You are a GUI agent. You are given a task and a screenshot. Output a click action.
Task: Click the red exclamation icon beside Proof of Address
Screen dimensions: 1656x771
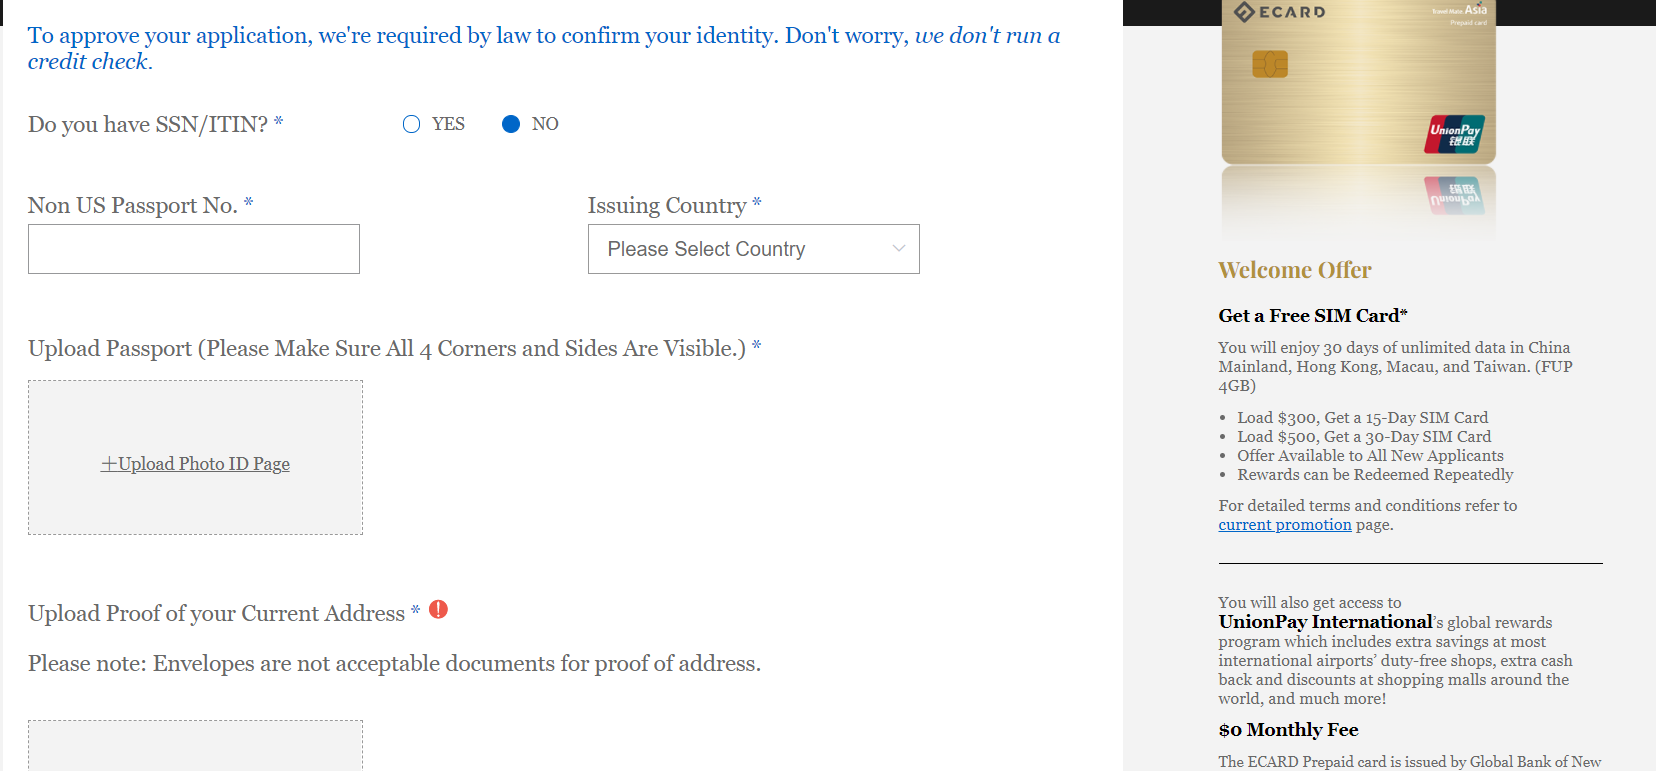[x=438, y=609]
